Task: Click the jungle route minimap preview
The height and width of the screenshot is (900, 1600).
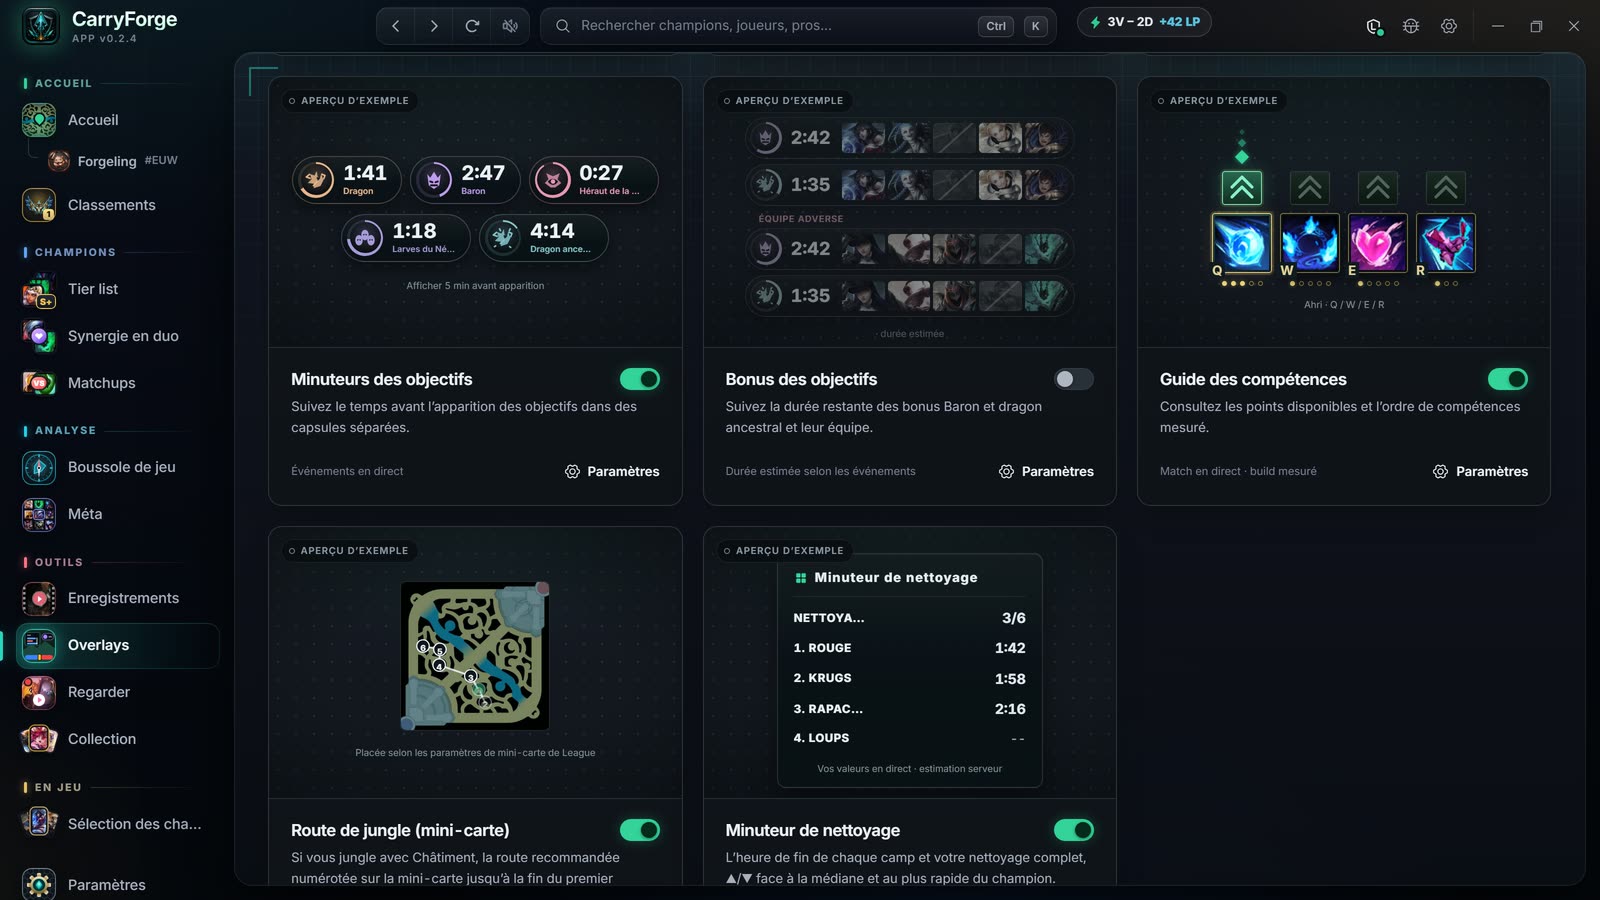Action: [475, 656]
